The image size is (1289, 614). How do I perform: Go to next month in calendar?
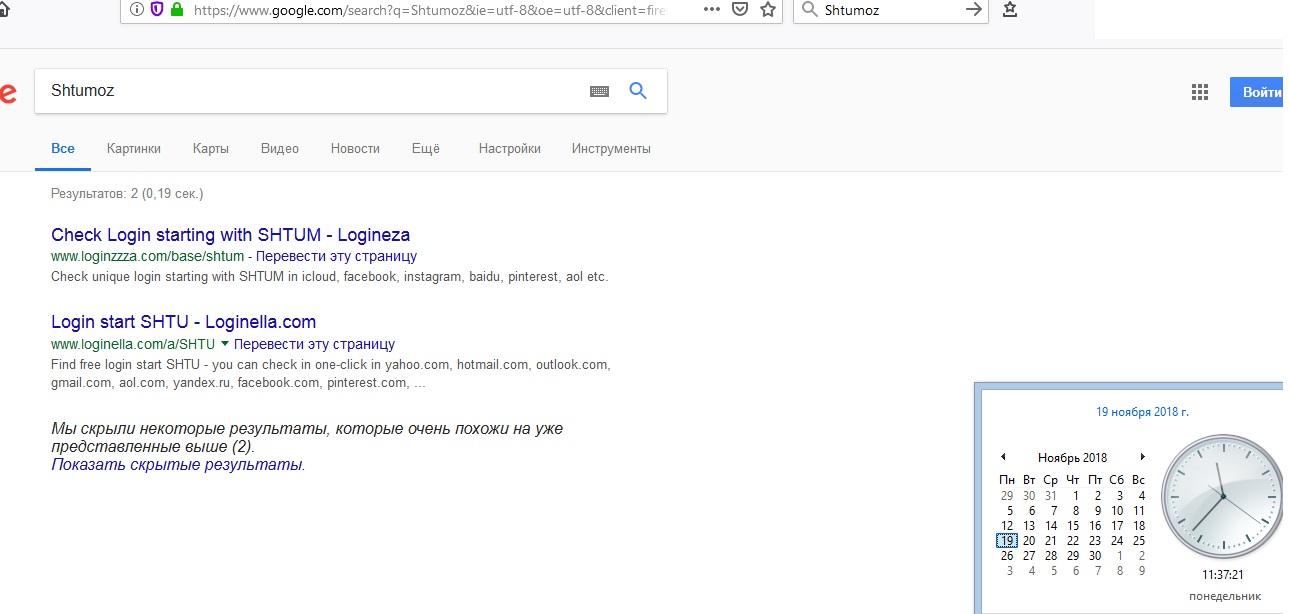tap(1142, 457)
